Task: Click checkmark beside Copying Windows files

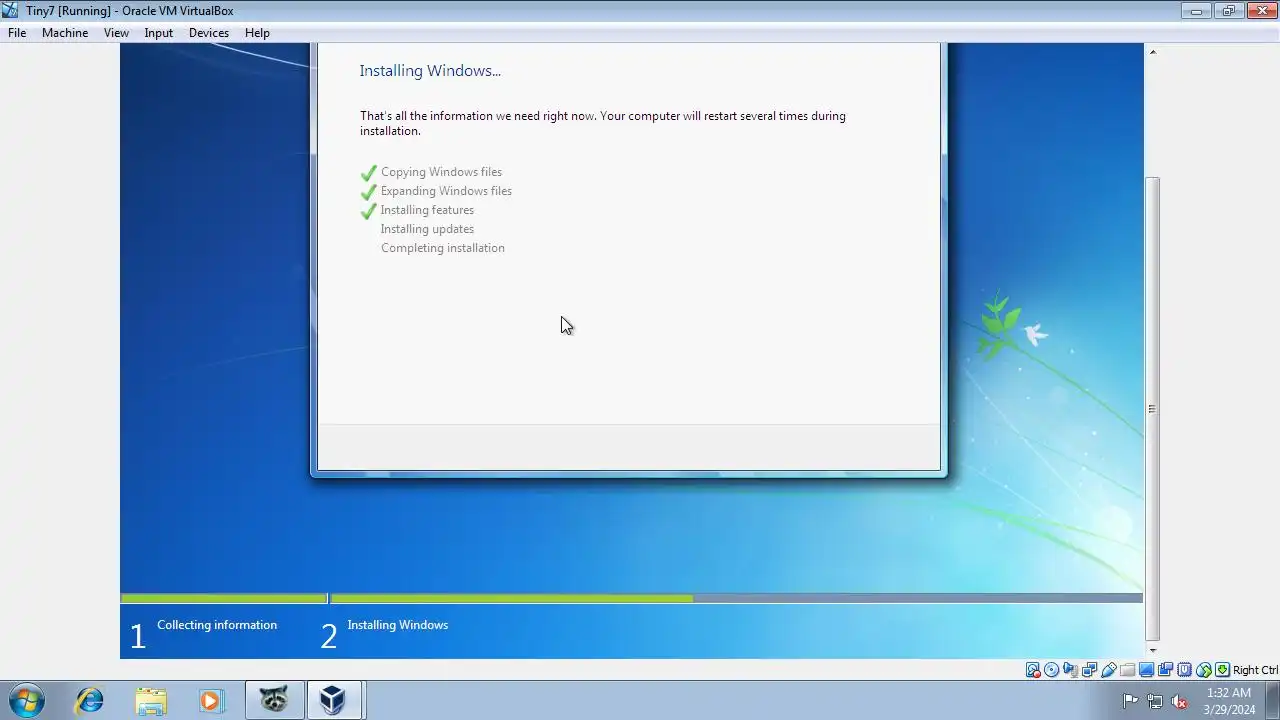Action: point(368,173)
